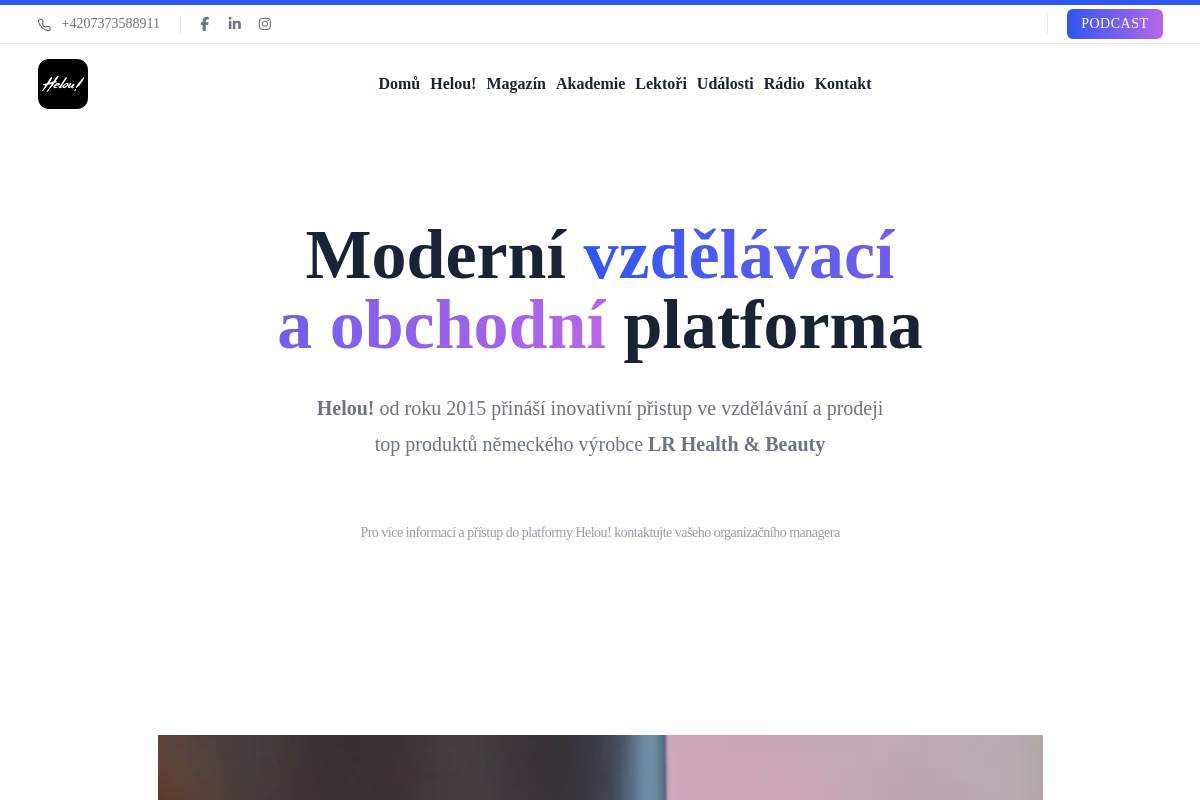Select Magazín from the menu
Image resolution: width=1200 pixels, height=800 pixels.
click(x=516, y=84)
